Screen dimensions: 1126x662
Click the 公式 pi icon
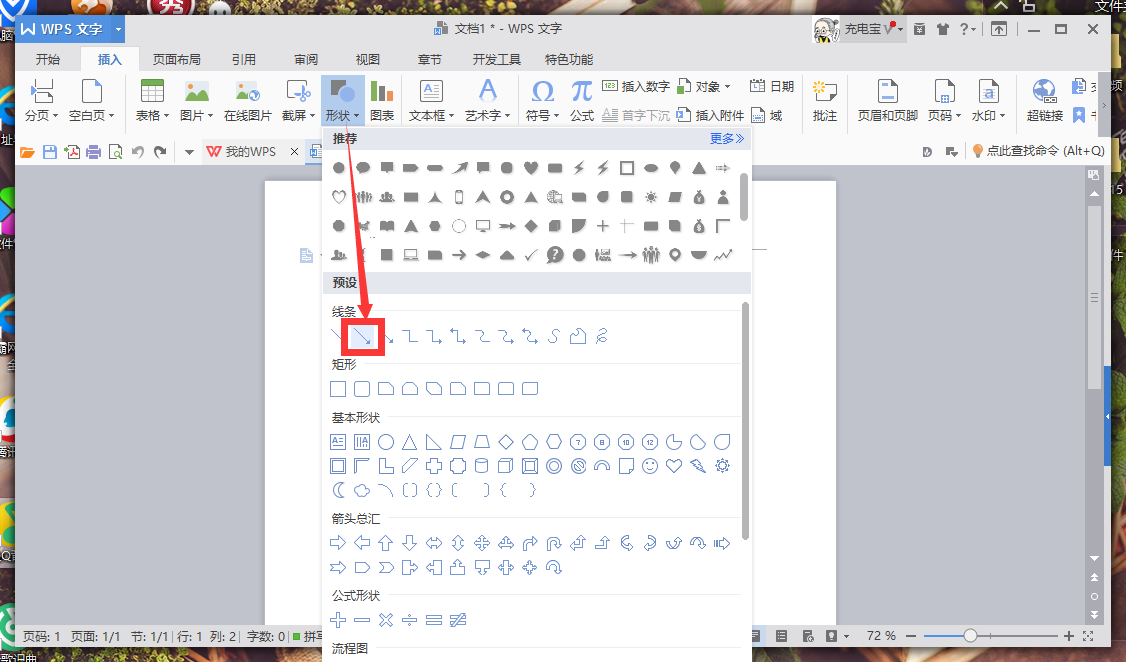[x=582, y=92]
